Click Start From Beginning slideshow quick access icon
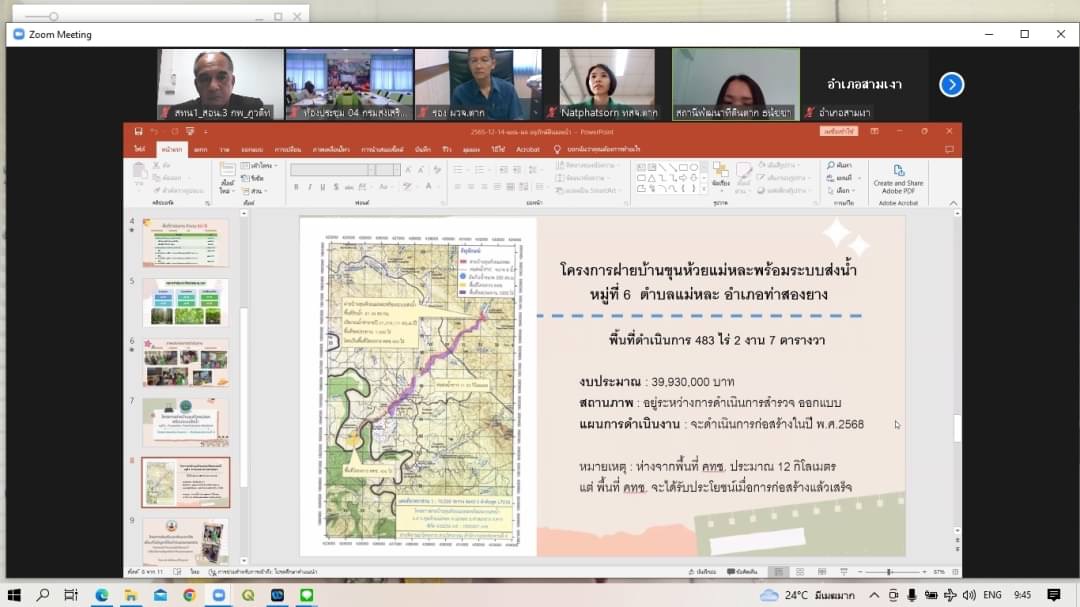 click(190, 132)
